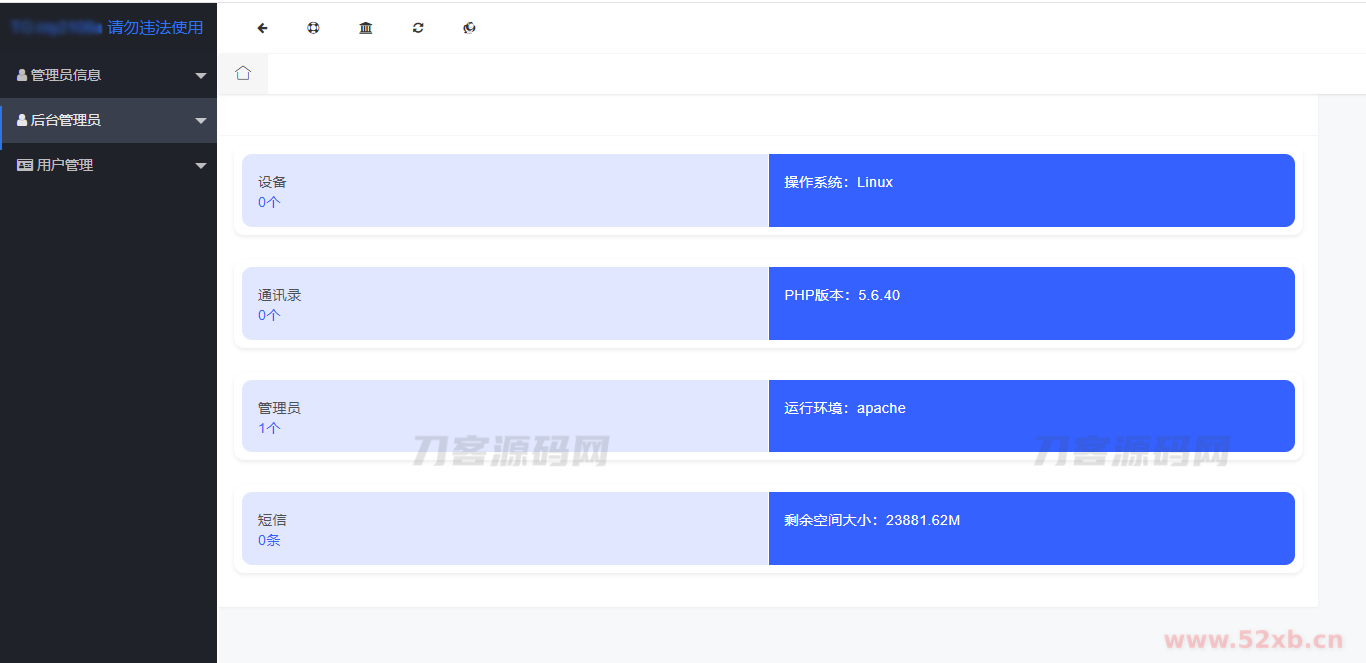Click the back arrow in the toolbar
The width and height of the screenshot is (1366, 663).
pos(262,28)
